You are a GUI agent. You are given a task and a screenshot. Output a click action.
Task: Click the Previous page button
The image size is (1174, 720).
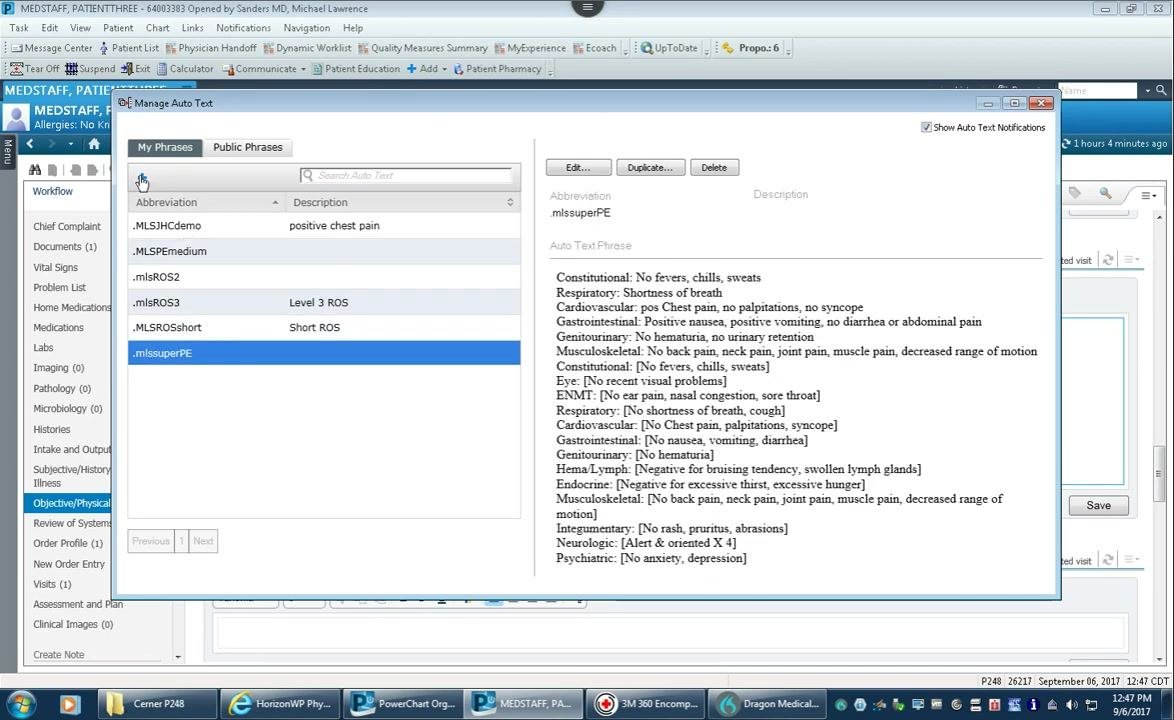coord(151,541)
